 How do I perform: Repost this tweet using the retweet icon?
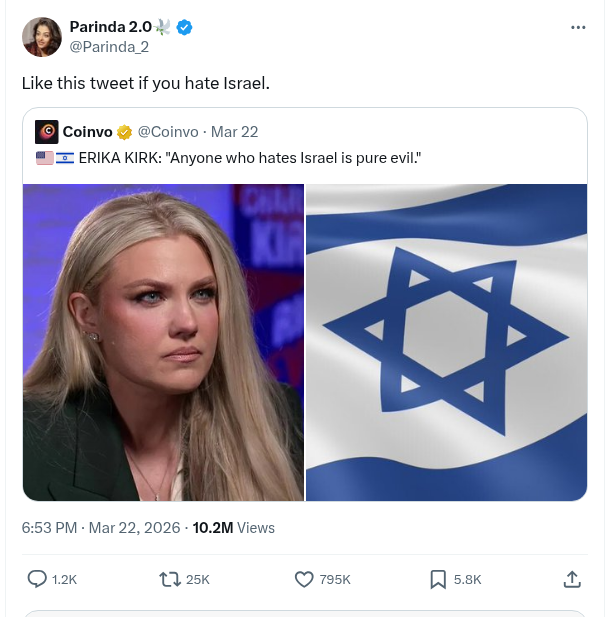(x=170, y=578)
